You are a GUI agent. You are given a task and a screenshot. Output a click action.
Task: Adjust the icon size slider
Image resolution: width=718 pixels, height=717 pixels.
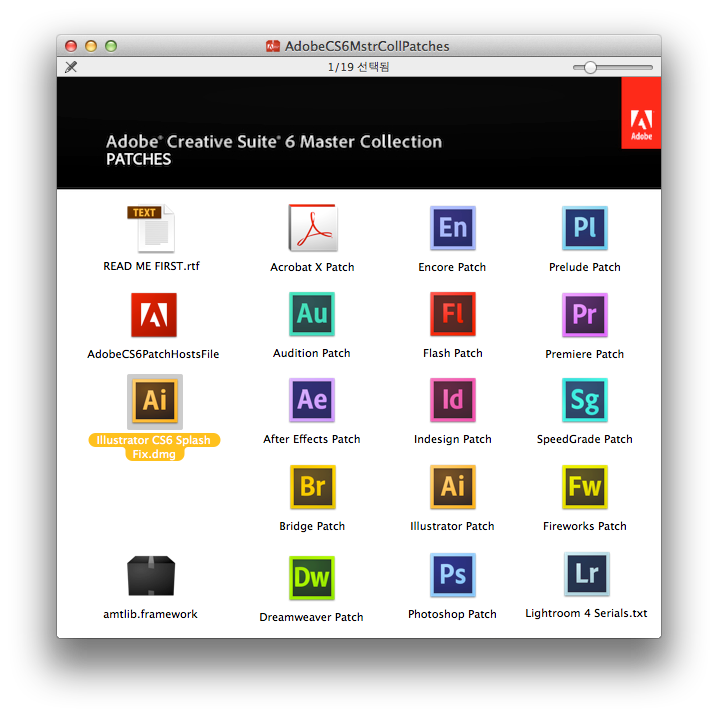pos(613,67)
